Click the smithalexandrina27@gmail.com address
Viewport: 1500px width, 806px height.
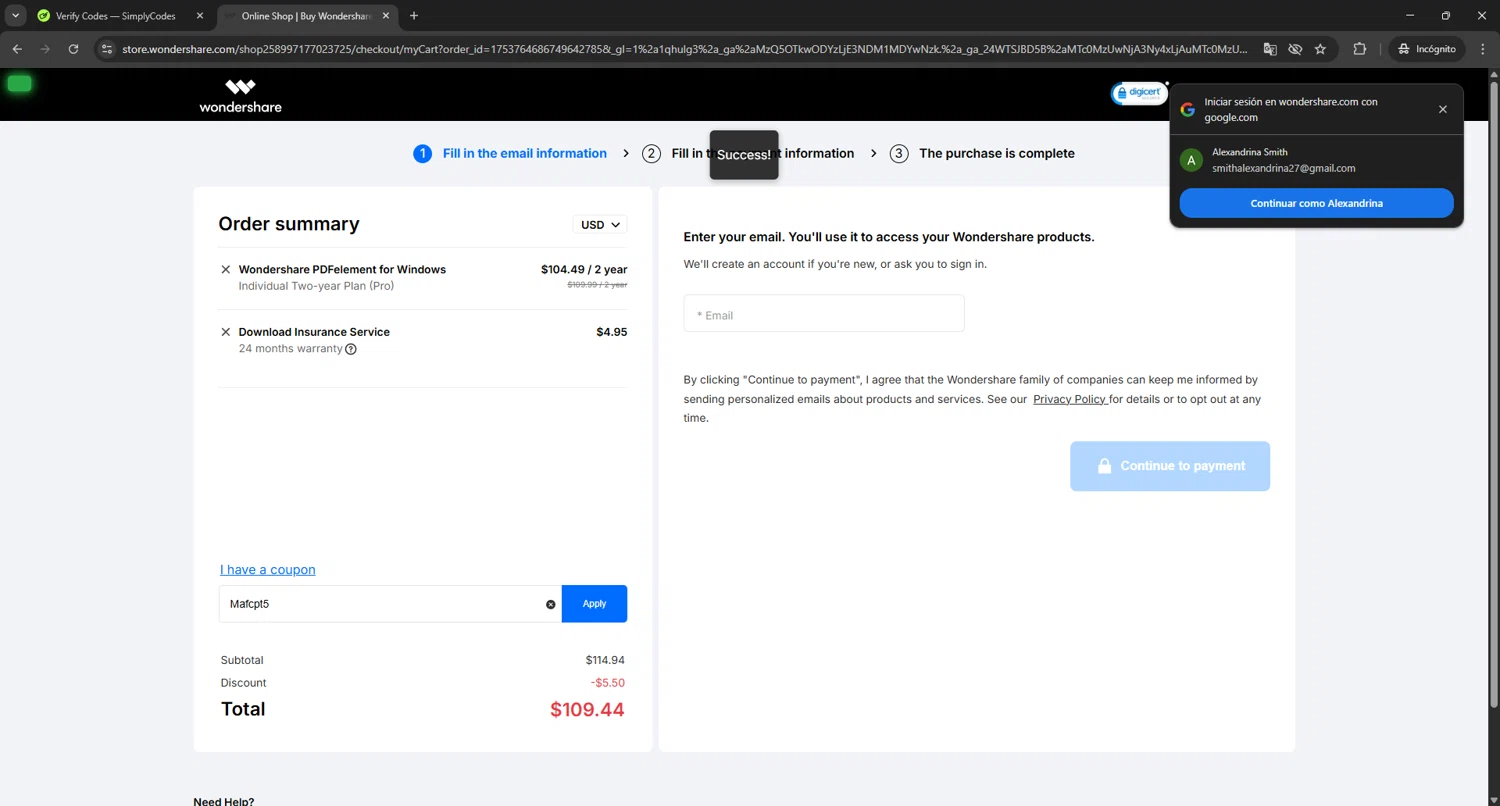coord(1283,168)
